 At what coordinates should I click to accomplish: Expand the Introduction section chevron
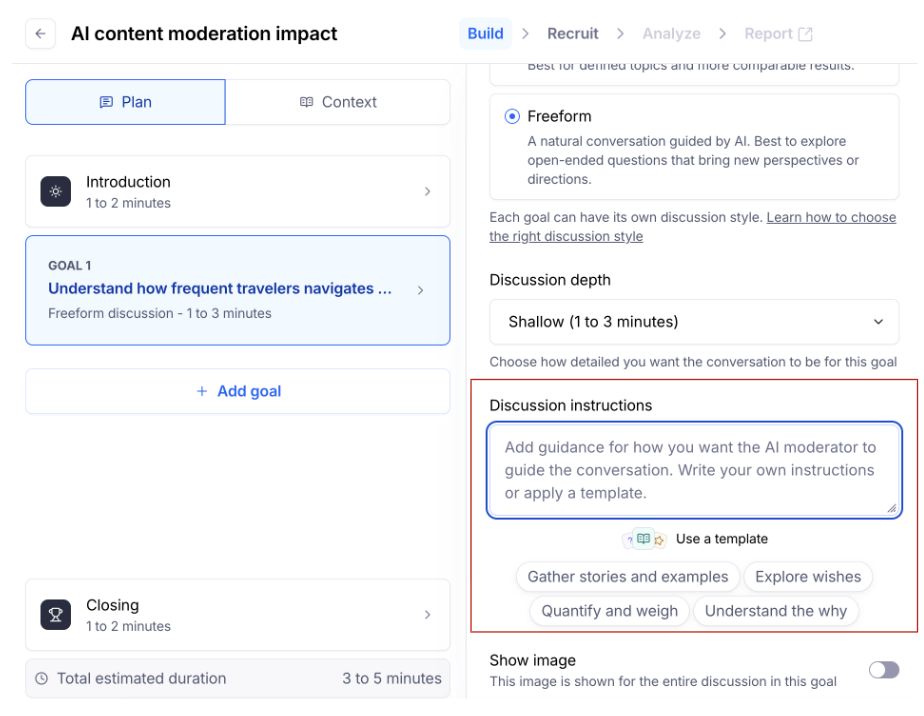click(428, 191)
